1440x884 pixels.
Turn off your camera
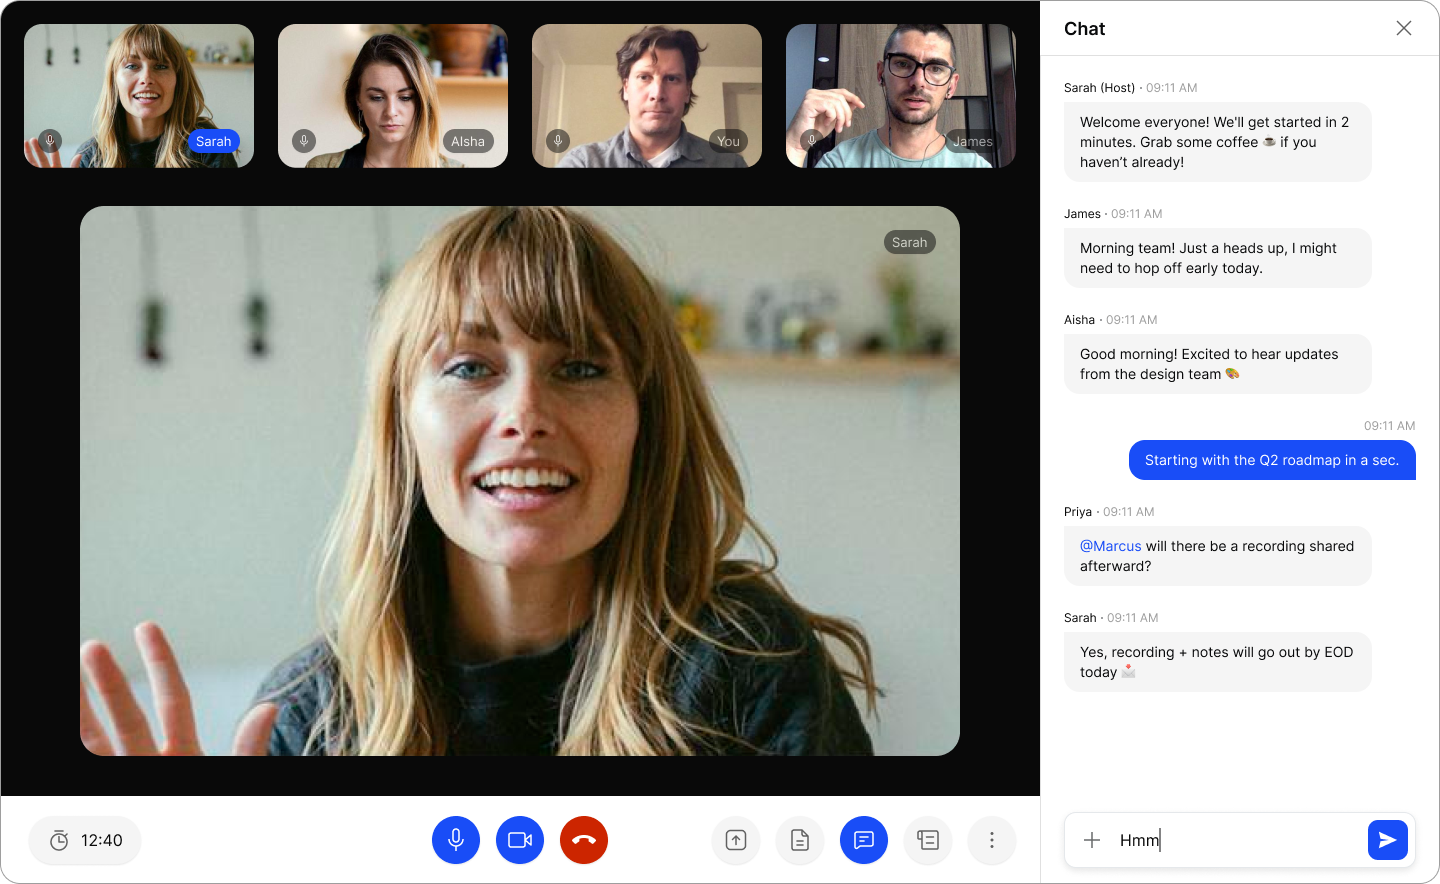(x=520, y=840)
